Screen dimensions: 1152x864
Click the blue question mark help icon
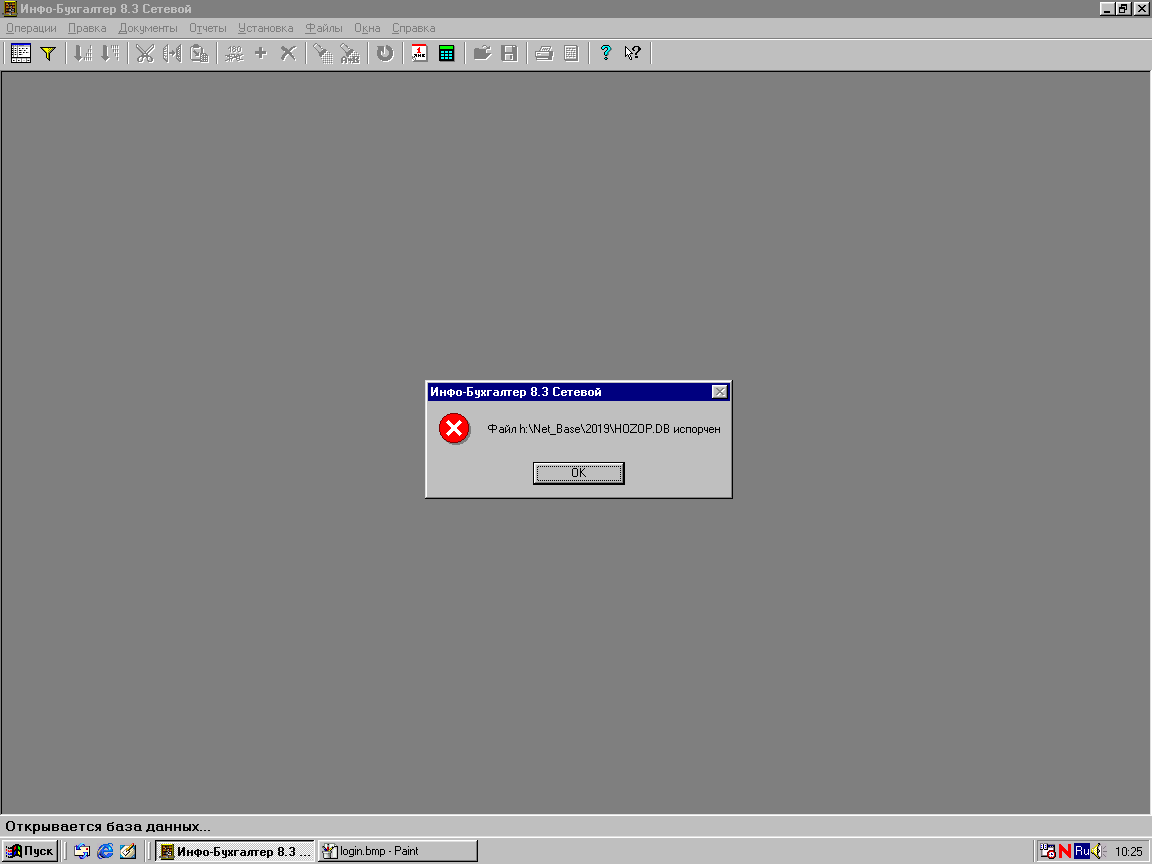click(605, 53)
